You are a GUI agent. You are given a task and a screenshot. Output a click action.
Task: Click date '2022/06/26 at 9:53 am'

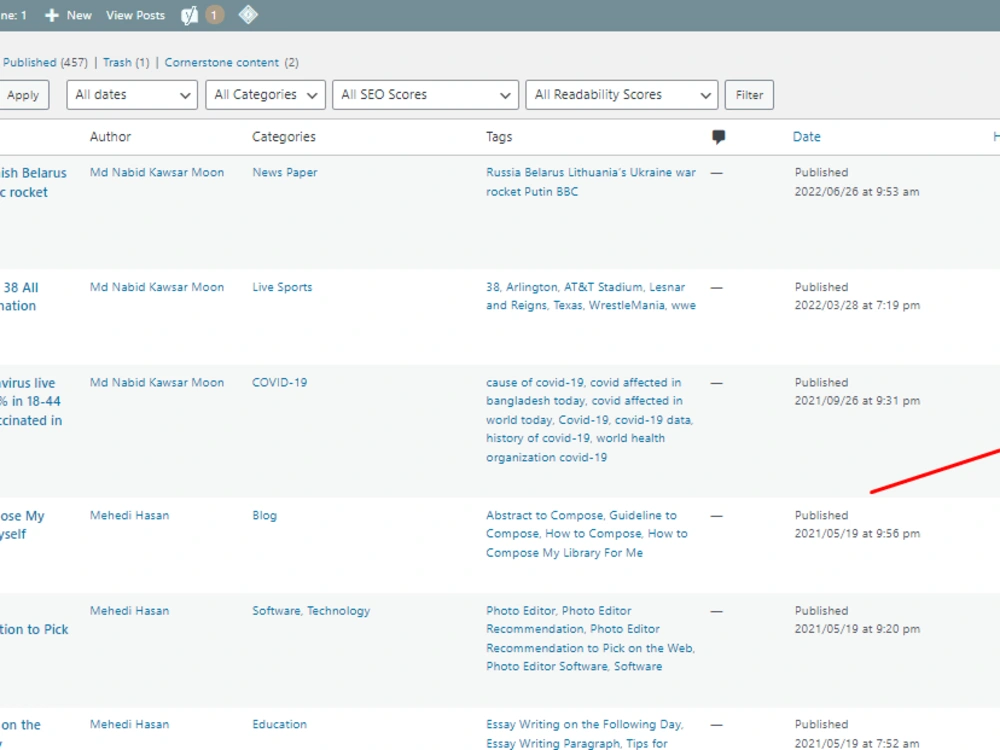(x=857, y=191)
